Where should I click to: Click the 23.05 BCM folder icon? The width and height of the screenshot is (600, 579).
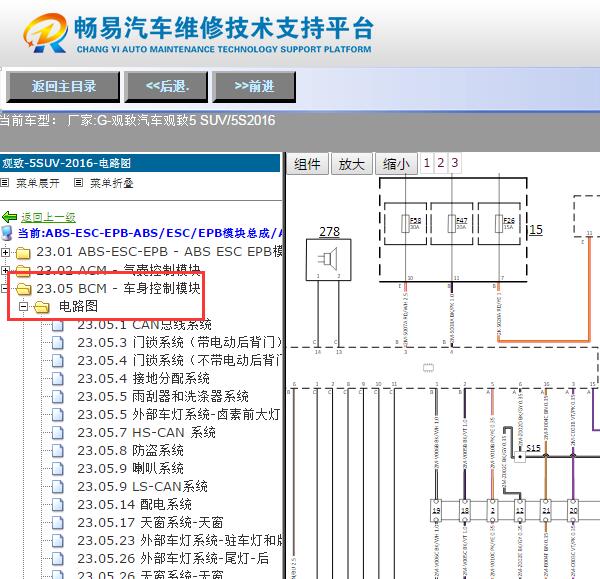click(x=23, y=289)
